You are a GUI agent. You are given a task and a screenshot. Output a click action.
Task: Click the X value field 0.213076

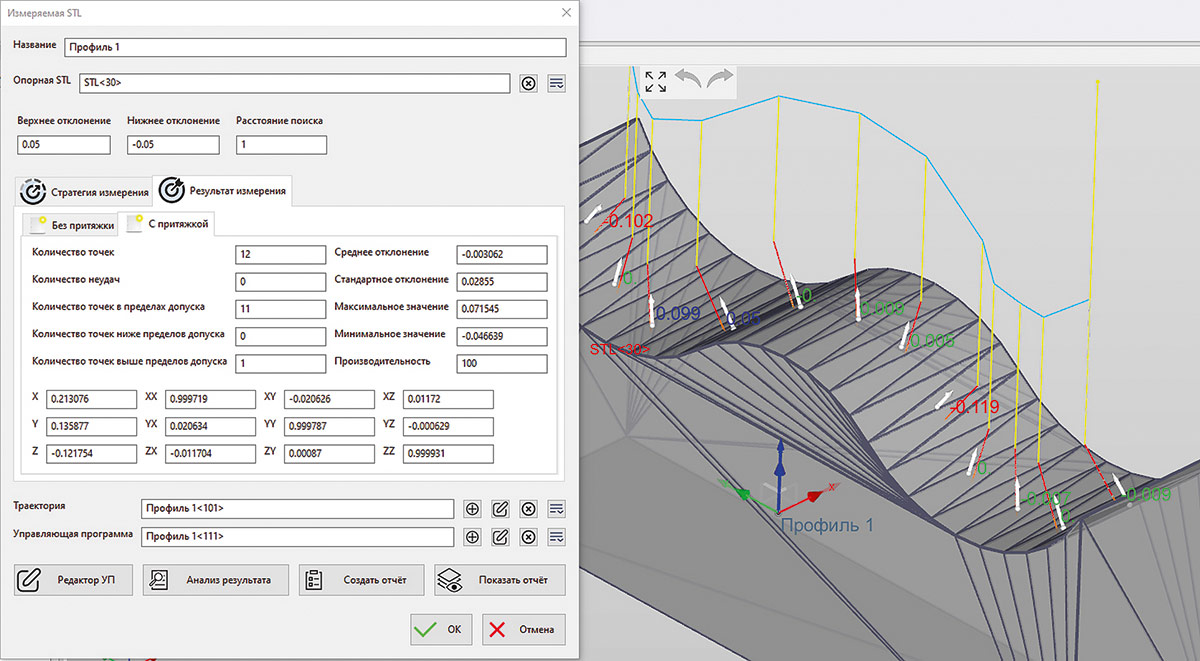90,399
